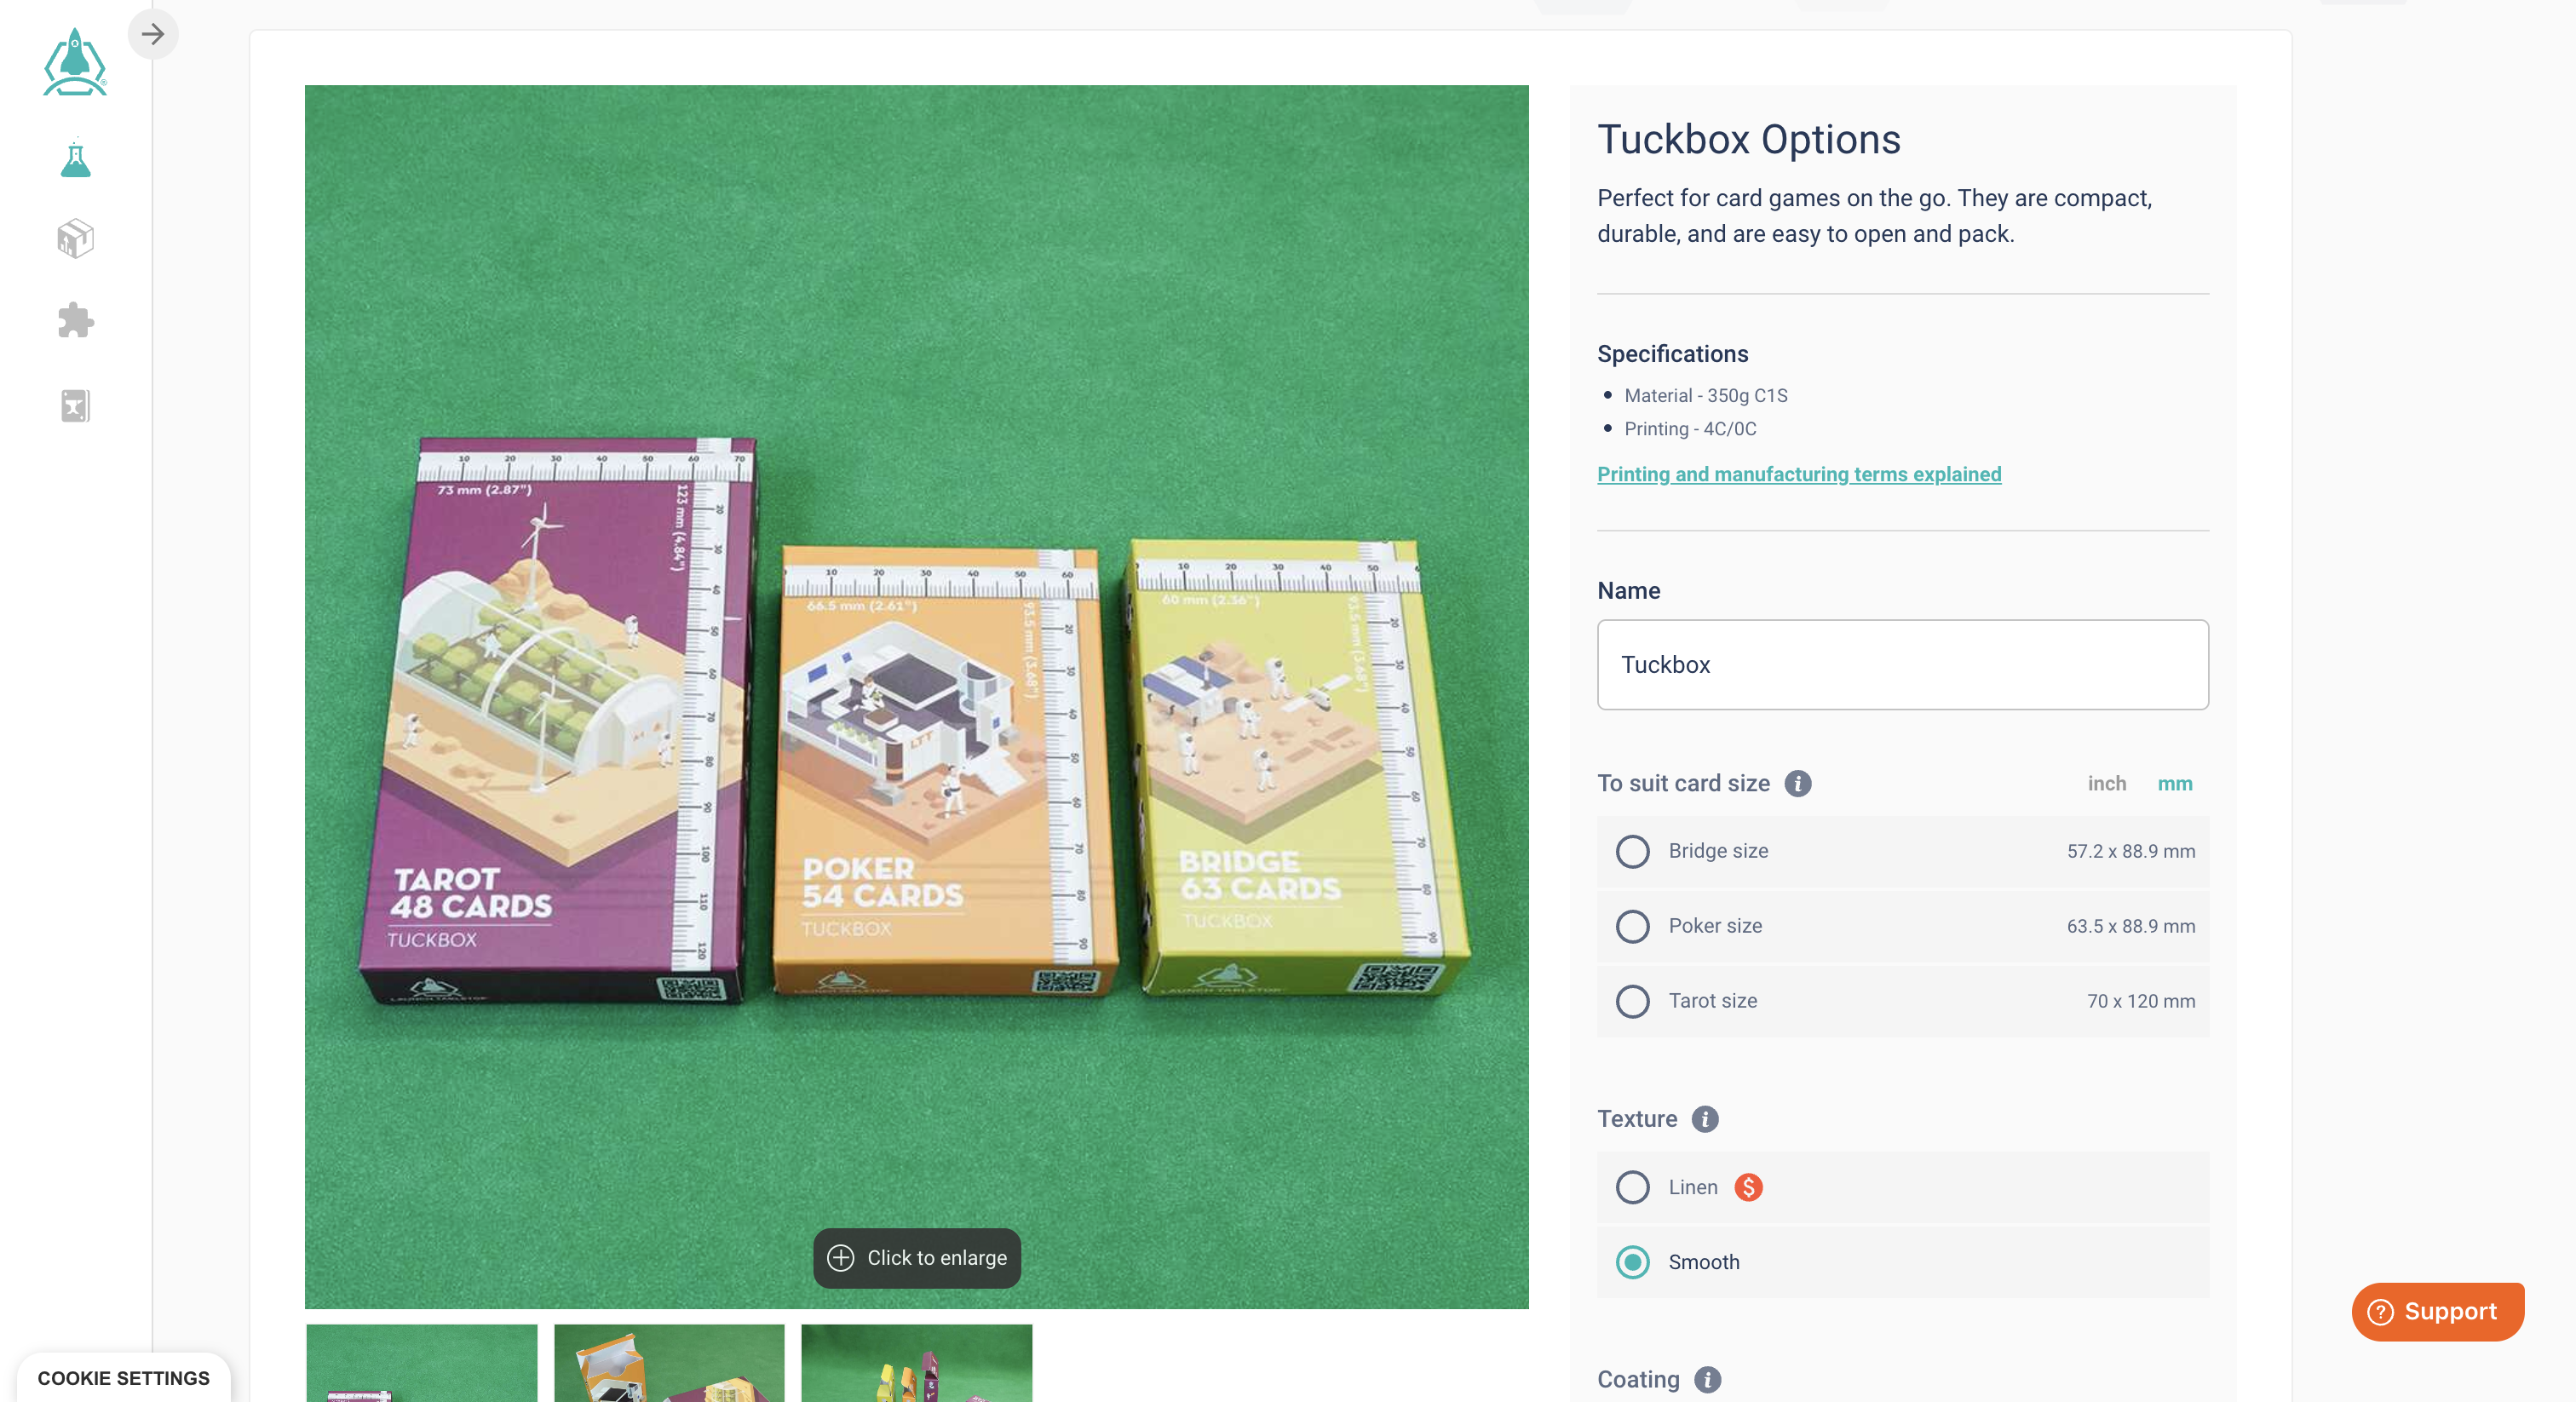Open Printing and manufacturing terms explained link
2576x1402 pixels.
[1799, 474]
